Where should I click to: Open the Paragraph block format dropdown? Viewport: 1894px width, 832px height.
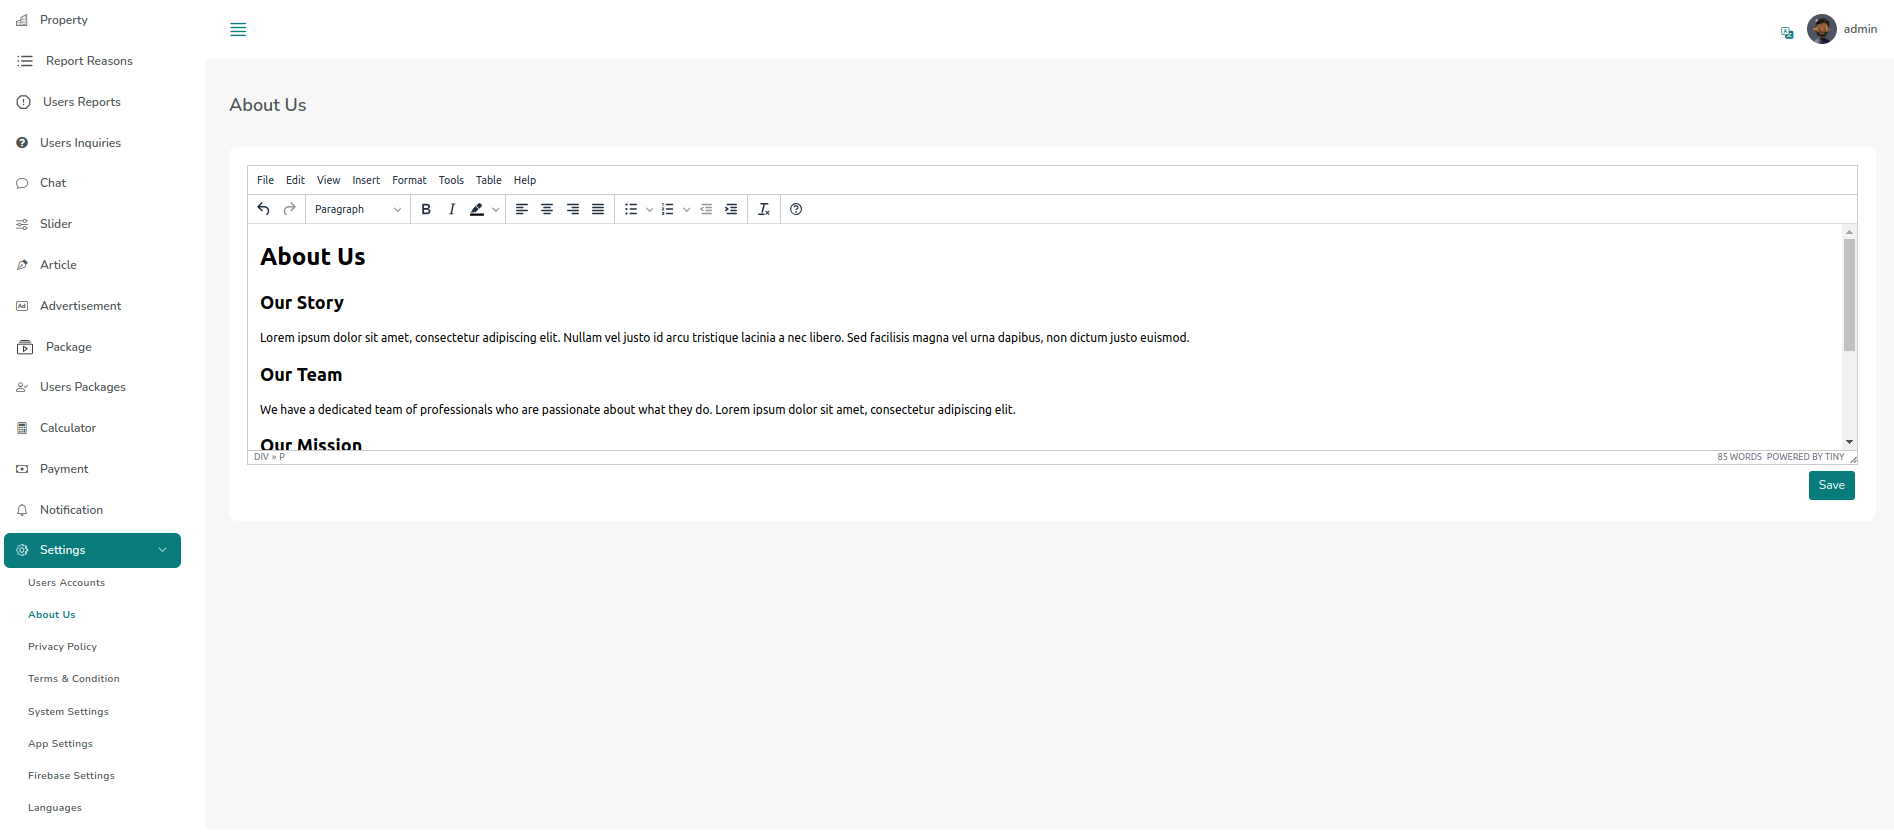(x=357, y=209)
